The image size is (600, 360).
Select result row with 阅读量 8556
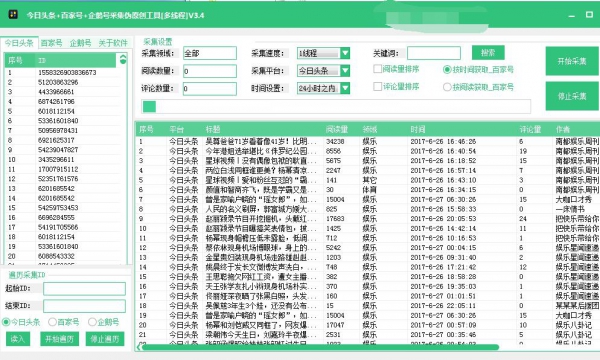point(367,151)
